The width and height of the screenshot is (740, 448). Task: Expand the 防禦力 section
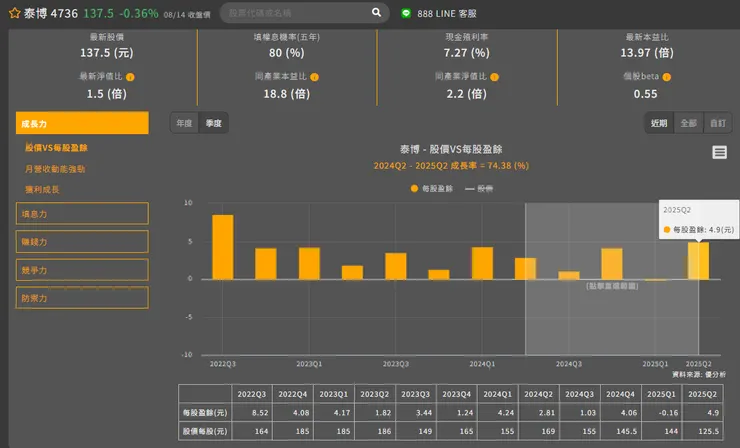tap(82, 298)
